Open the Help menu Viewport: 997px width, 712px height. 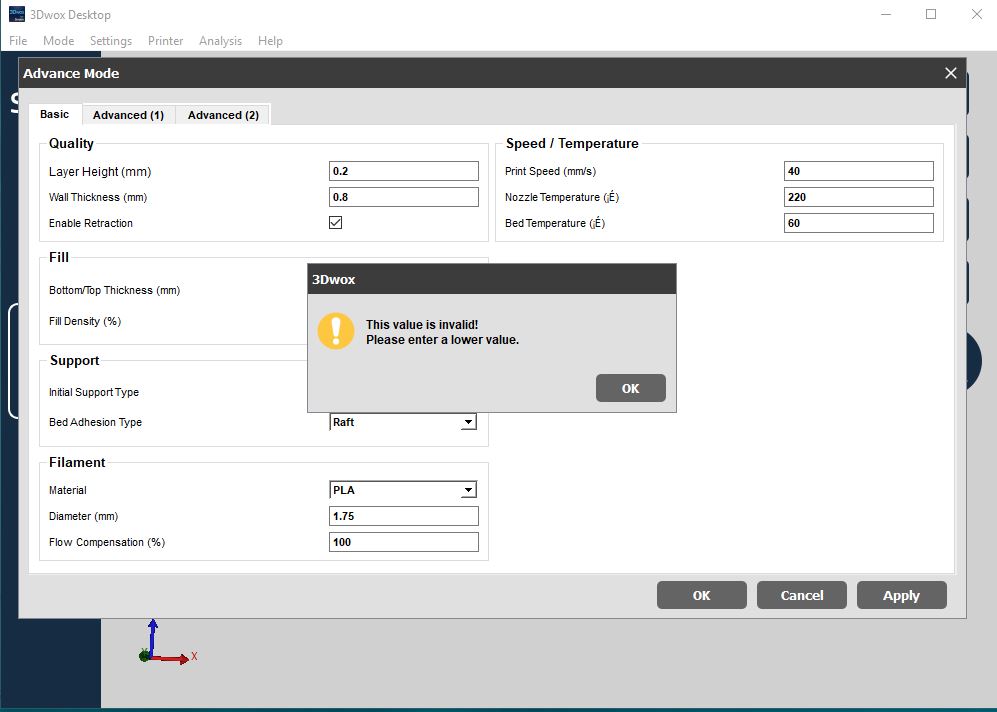pyautogui.click(x=270, y=41)
